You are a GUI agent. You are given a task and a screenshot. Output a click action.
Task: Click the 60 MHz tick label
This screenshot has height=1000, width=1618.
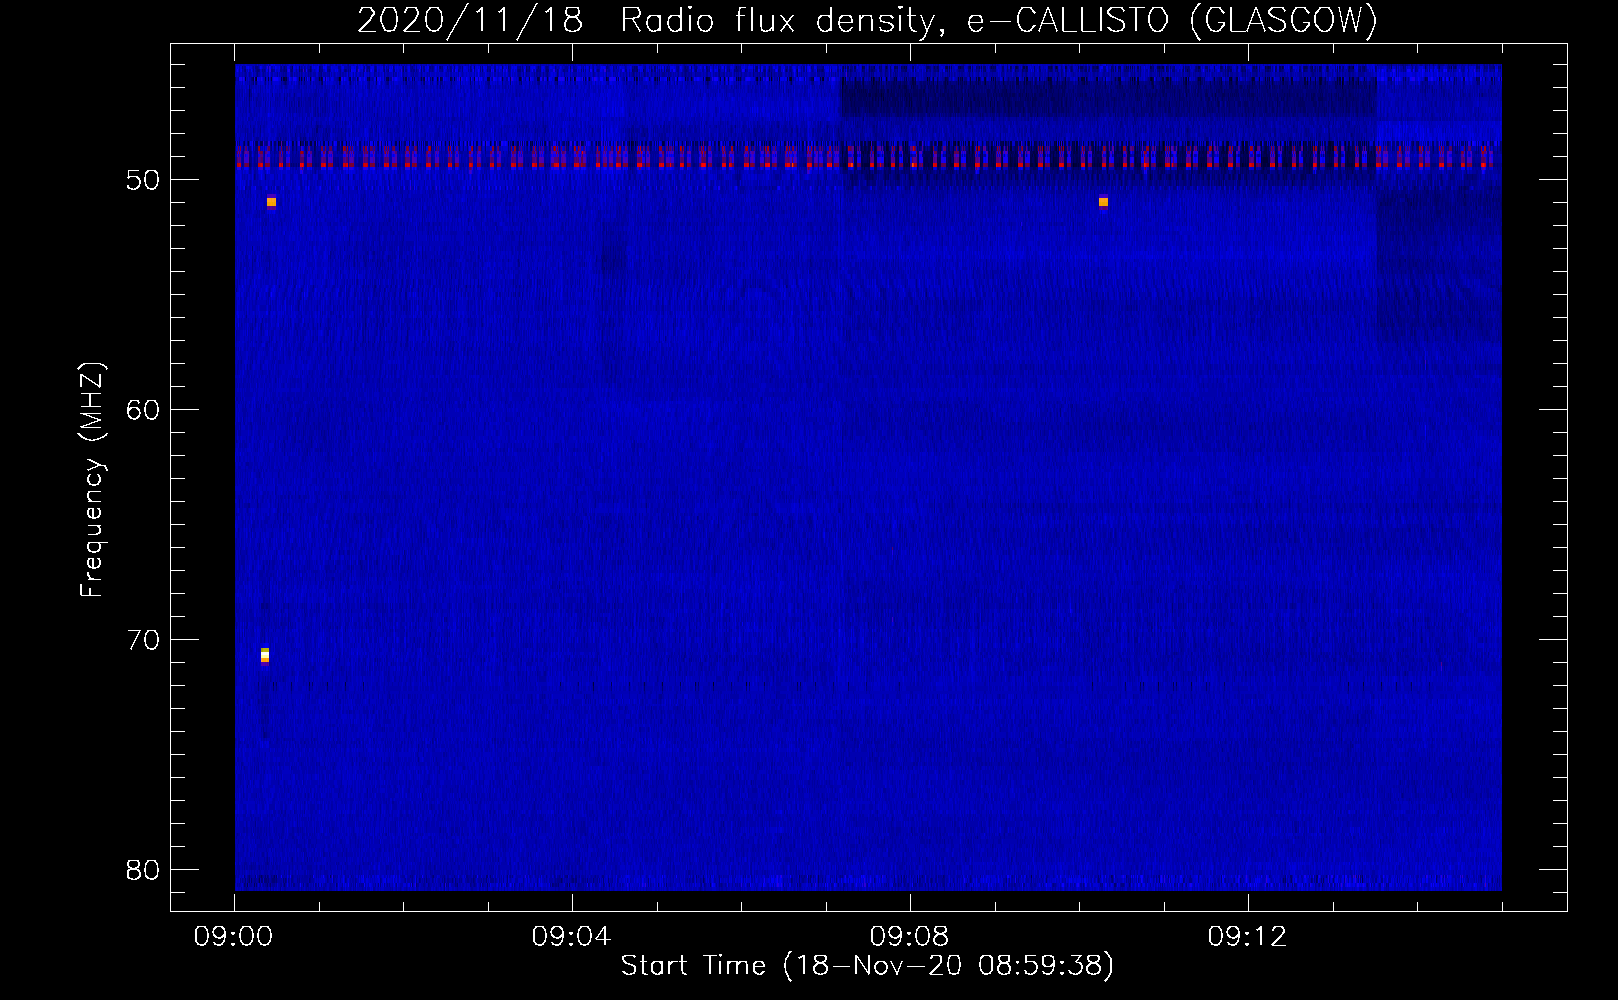(143, 410)
